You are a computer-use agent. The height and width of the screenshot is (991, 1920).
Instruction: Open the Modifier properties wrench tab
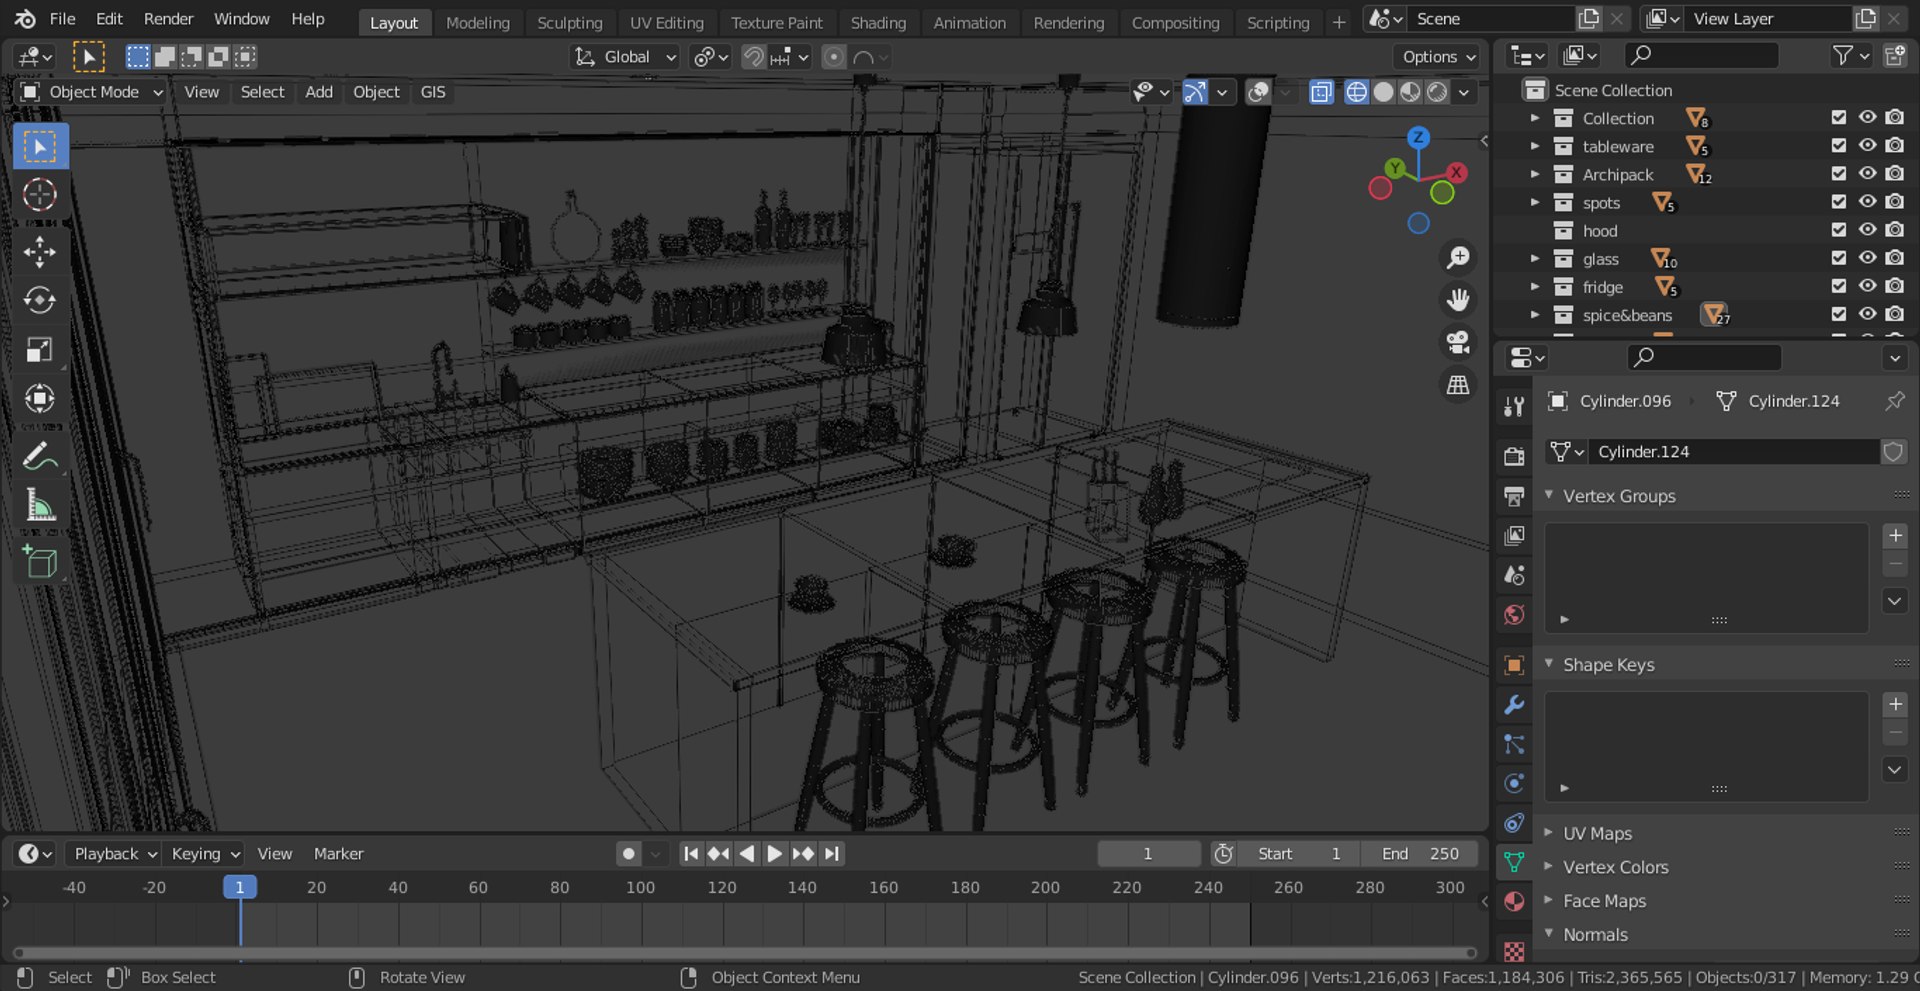tap(1514, 705)
